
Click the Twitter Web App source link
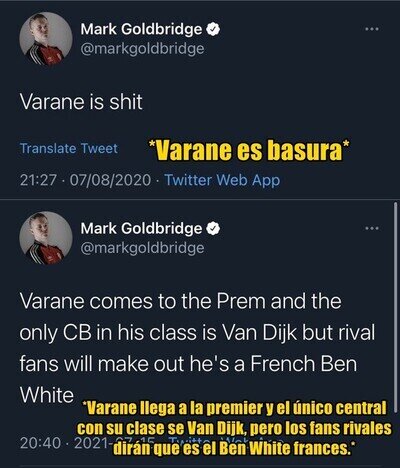click(x=222, y=180)
